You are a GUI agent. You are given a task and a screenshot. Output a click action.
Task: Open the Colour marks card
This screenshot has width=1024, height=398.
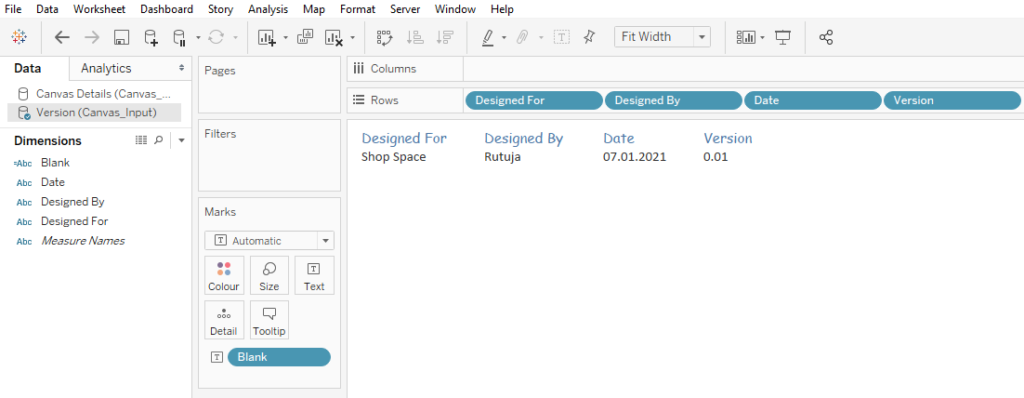(223, 276)
